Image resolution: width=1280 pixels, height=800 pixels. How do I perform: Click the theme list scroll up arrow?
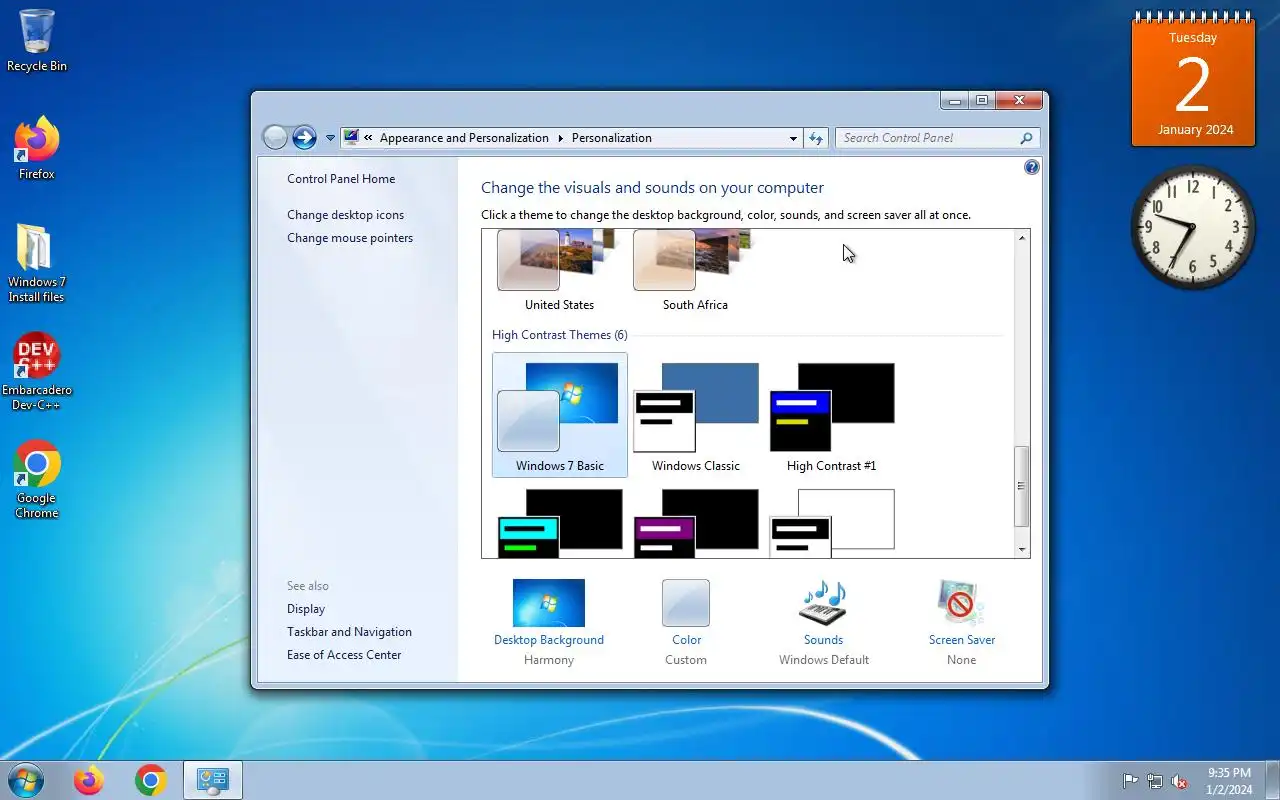[1022, 238]
